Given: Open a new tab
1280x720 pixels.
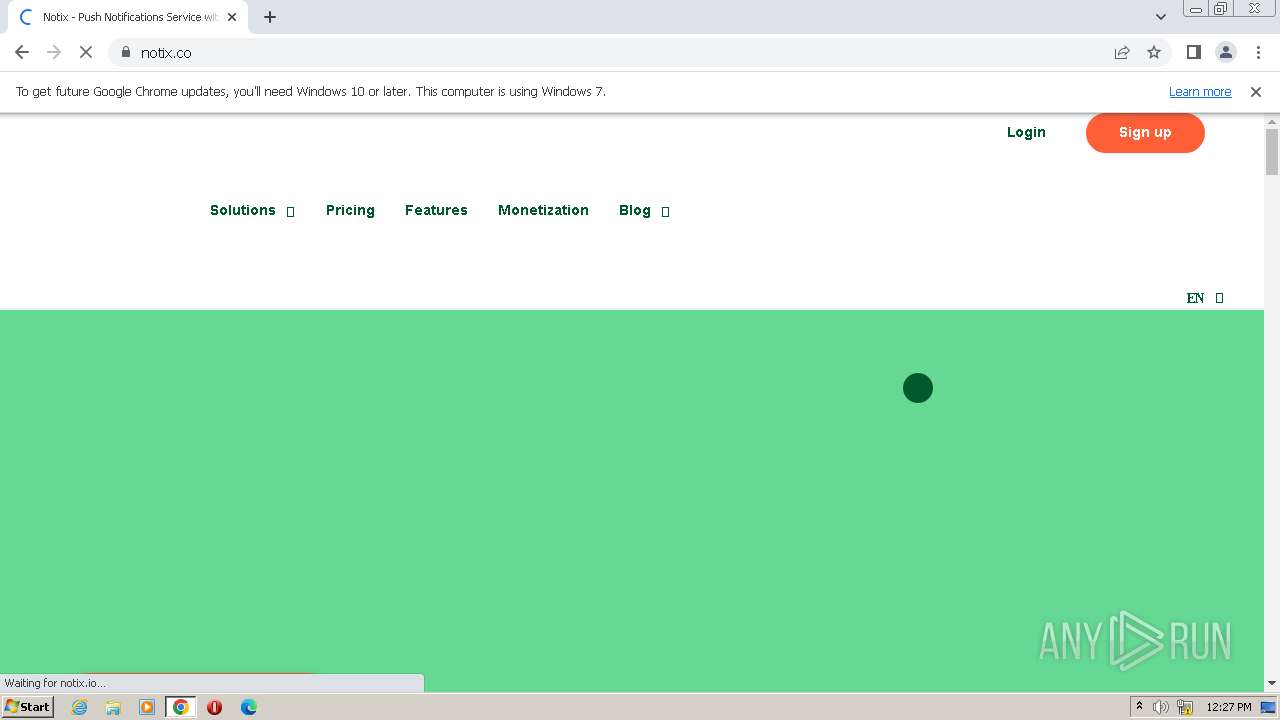Looking at the screenshot, I should [x=270, y=17].
